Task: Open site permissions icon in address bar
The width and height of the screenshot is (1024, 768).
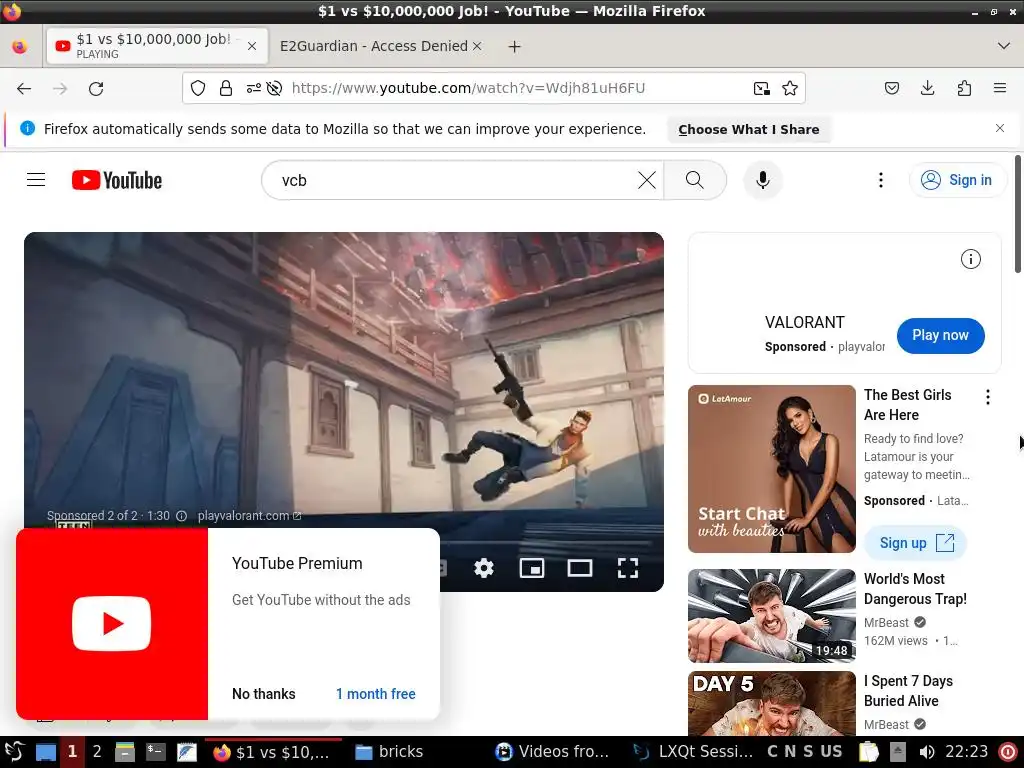Action: coord(253,88)
